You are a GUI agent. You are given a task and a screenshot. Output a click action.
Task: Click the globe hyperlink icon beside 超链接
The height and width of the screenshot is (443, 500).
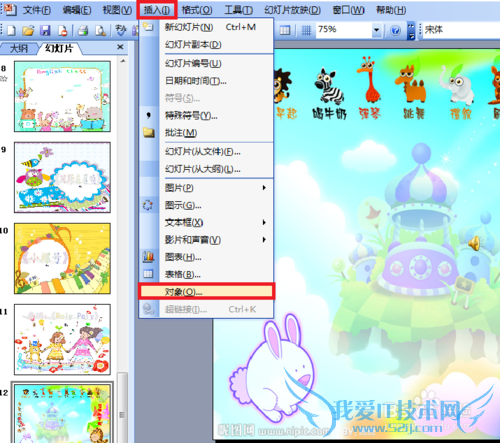pos(148,309)
